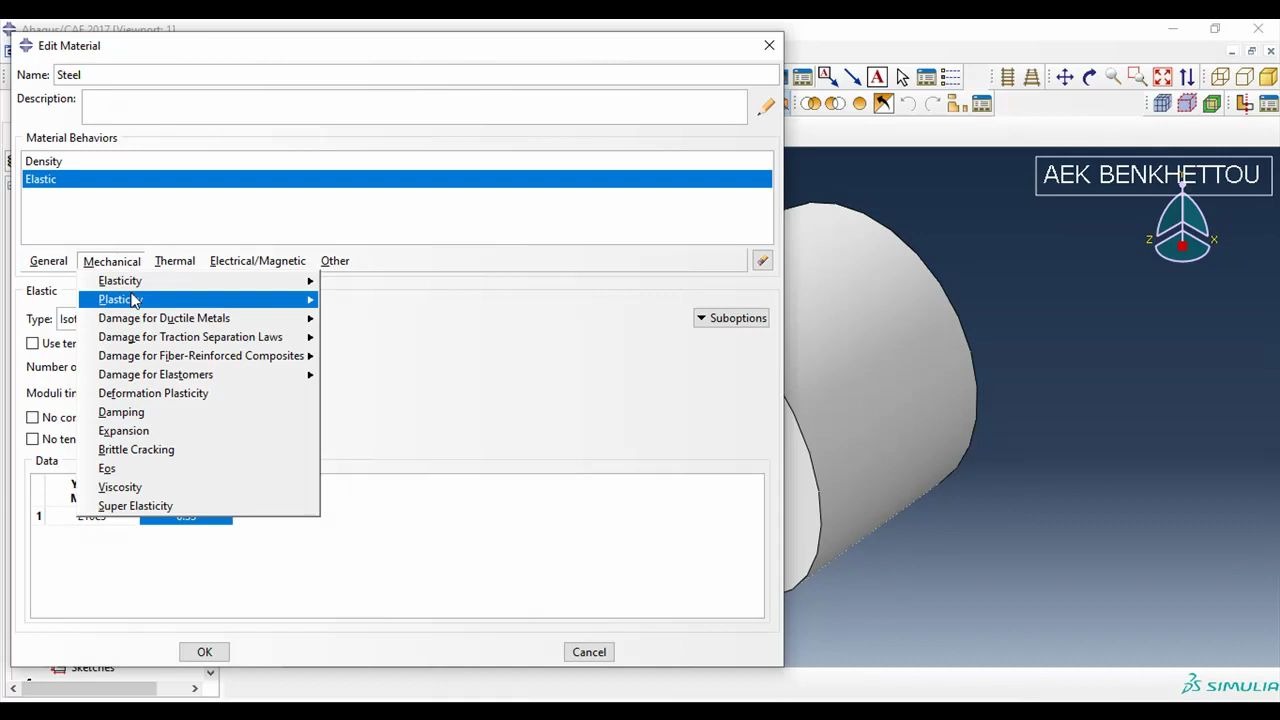Screen dimensions: 1280x720
Task: Click the Cycle Views up-down arrows icon
Action: pos(1187,77)
